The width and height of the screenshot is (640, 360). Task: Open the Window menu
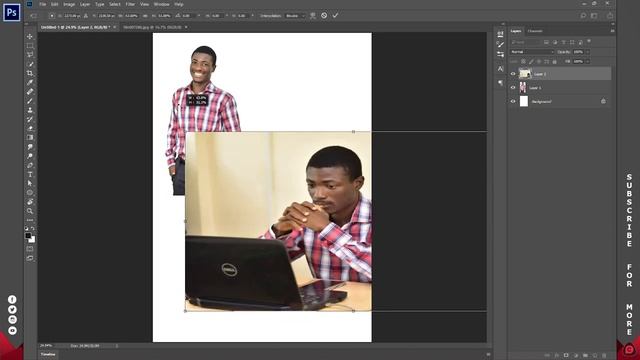pyautogui.click(x=162, y=4)
